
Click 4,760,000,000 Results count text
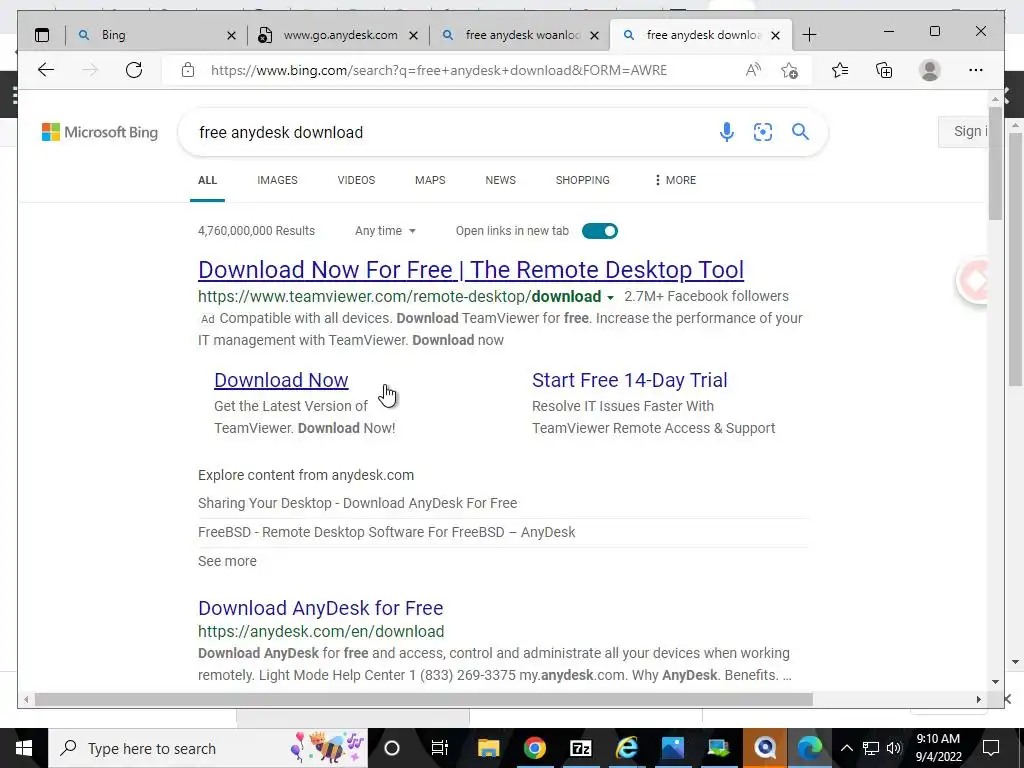256,231
